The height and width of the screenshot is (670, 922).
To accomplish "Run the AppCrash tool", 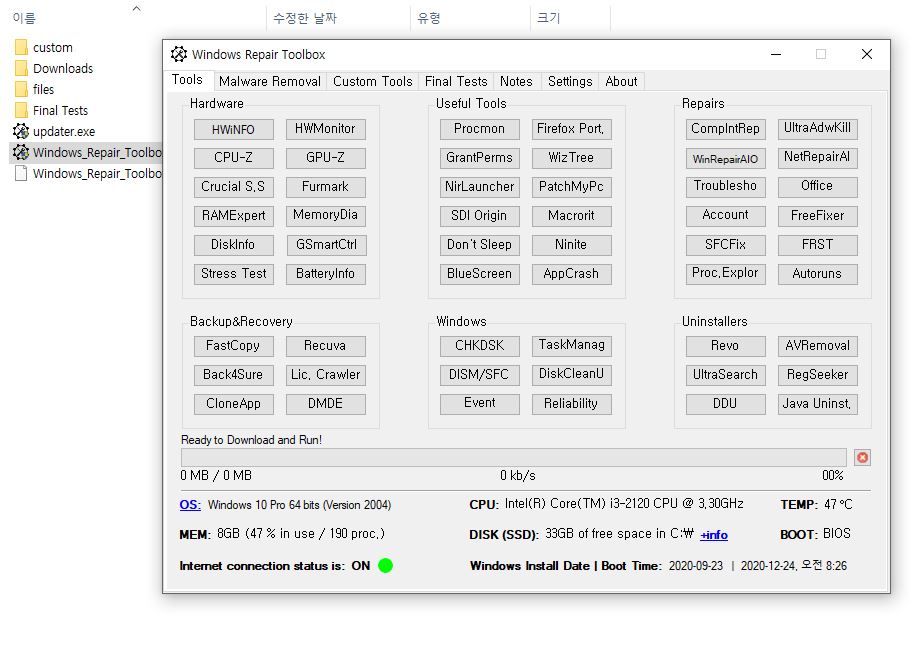I will click(572, 274).
